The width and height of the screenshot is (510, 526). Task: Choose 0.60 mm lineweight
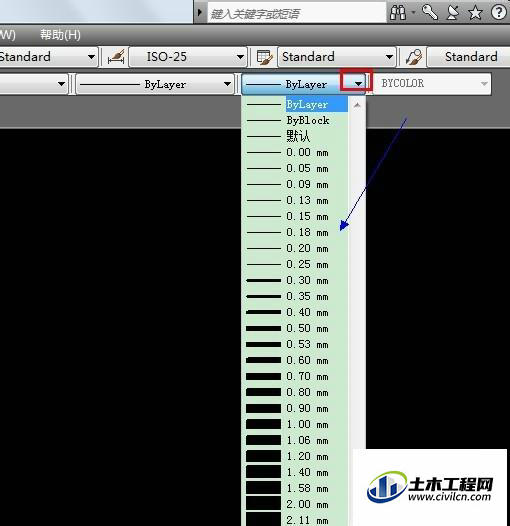[x=295, y=360]
